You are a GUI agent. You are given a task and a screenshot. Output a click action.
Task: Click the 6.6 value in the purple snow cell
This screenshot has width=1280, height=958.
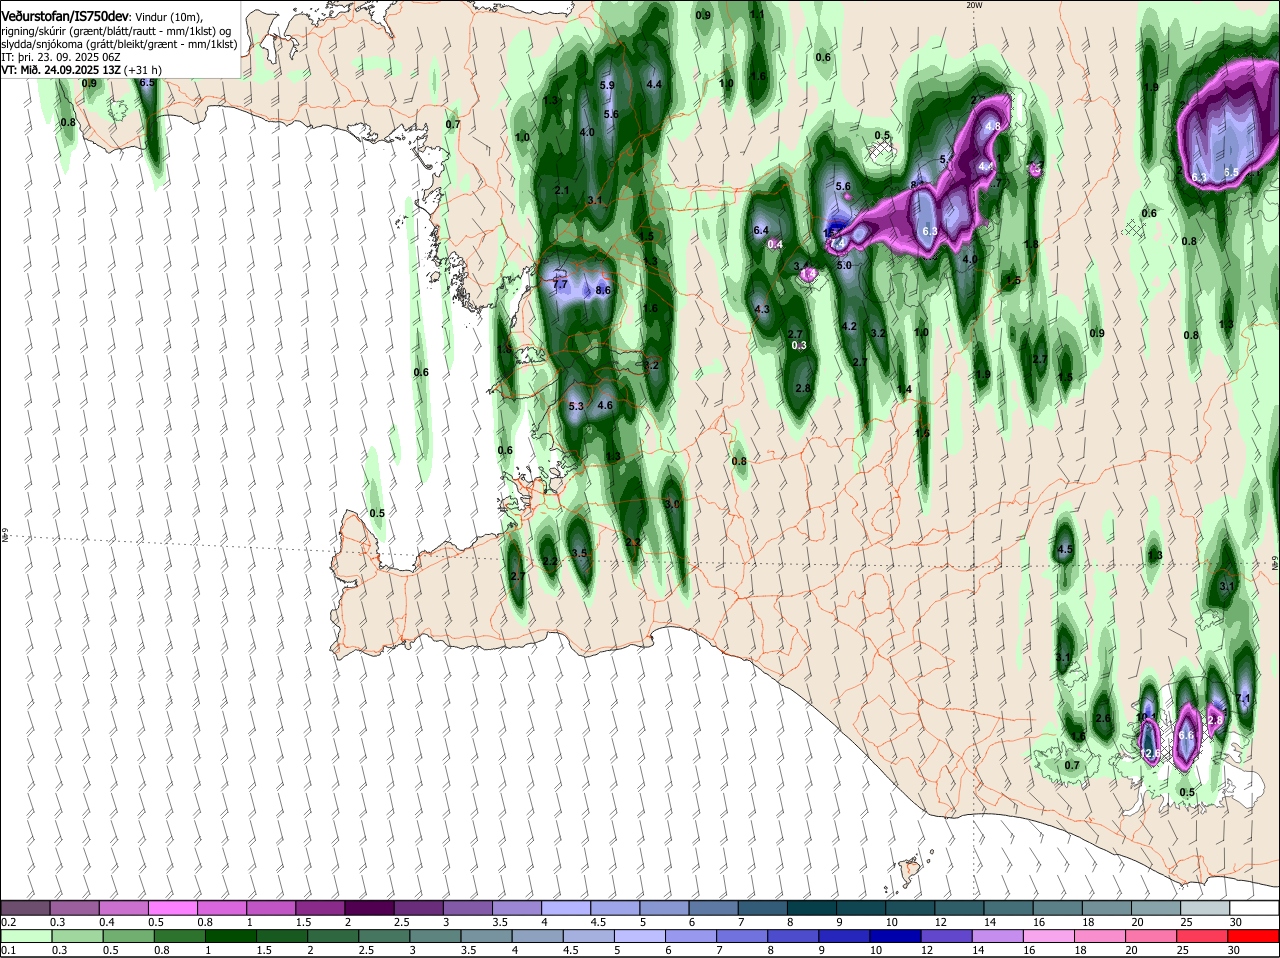[1187, 735]
